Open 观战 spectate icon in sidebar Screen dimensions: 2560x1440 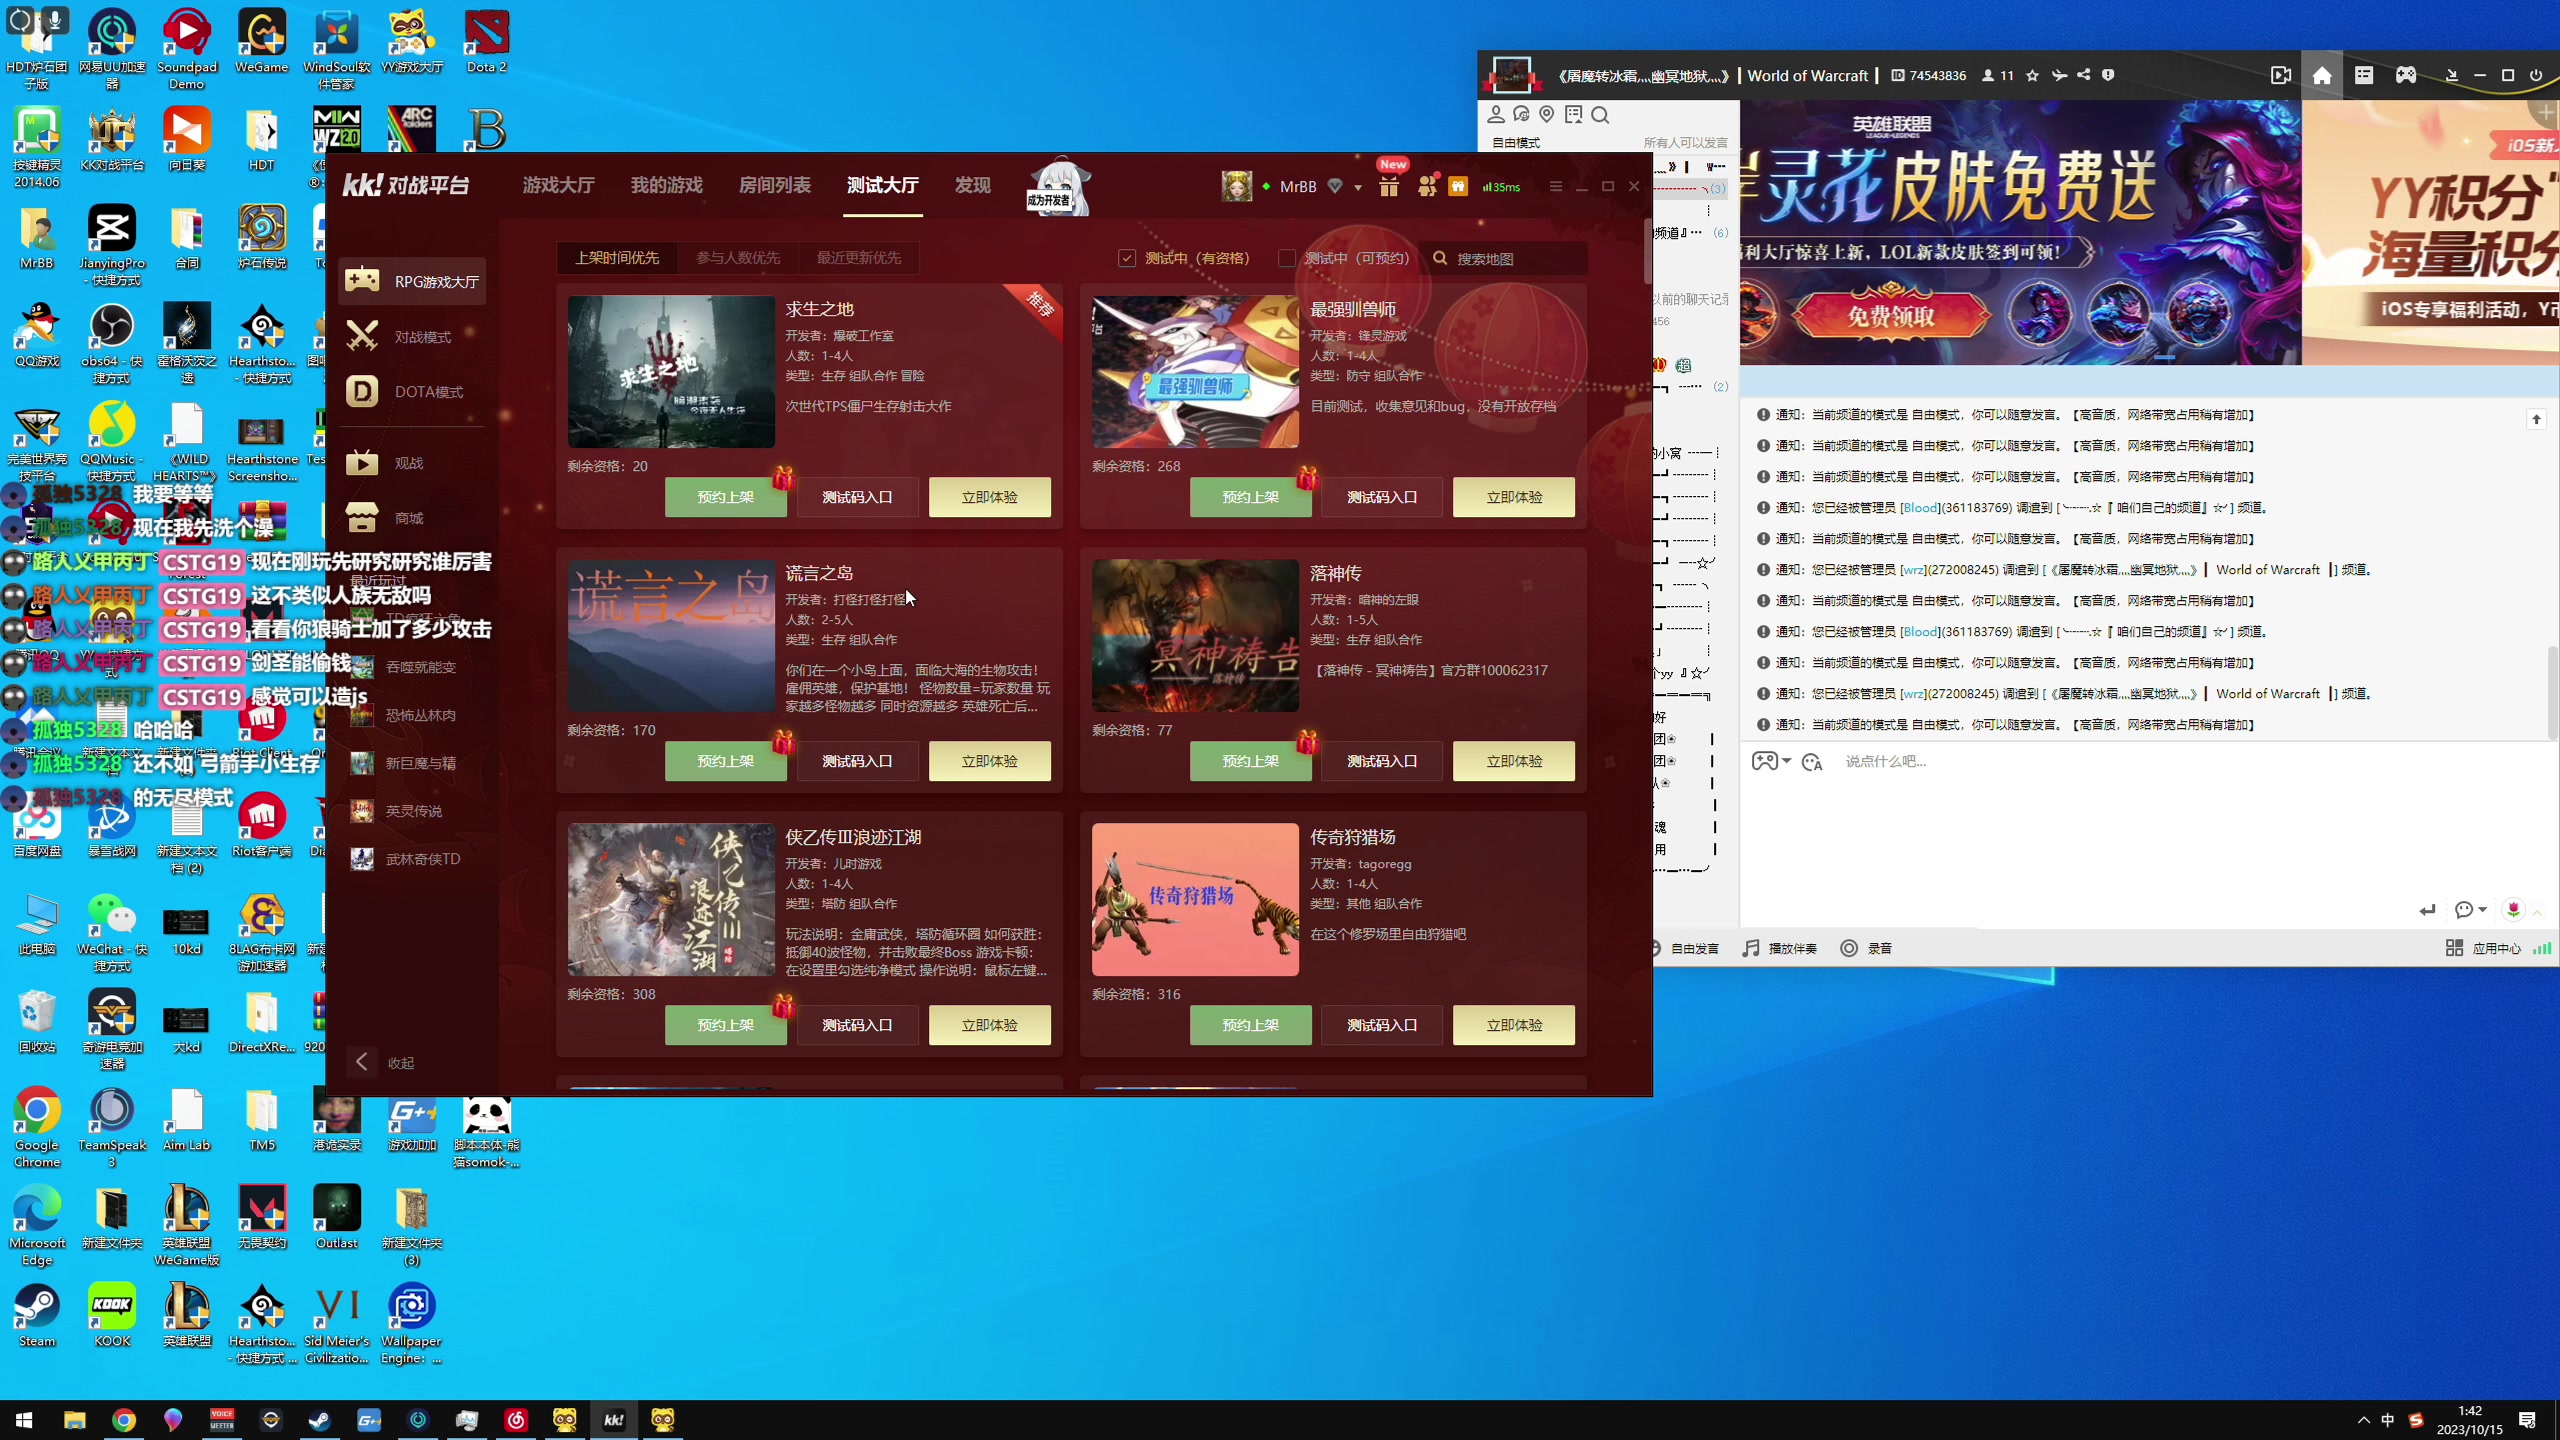point(362,462)
